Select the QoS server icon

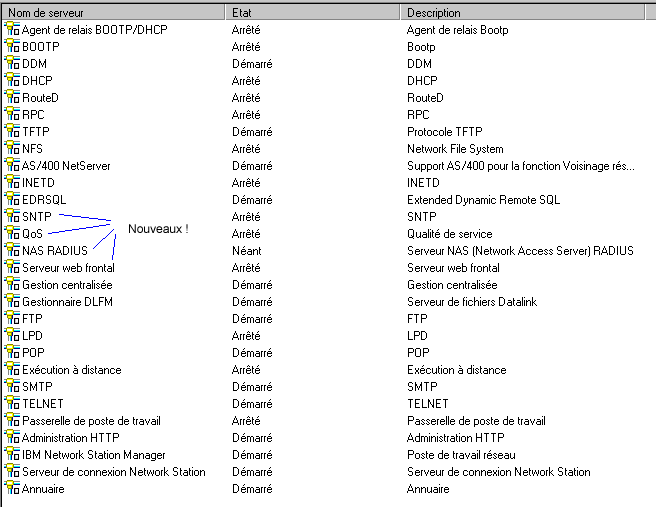coord(12,233)
